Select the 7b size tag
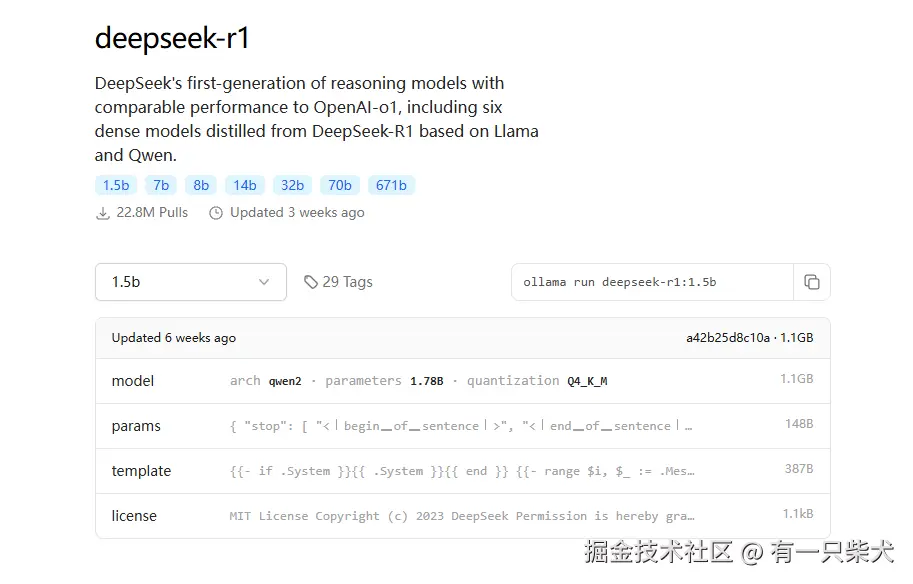The height and width of the screenshot is (584, 913). coord(161,185)
